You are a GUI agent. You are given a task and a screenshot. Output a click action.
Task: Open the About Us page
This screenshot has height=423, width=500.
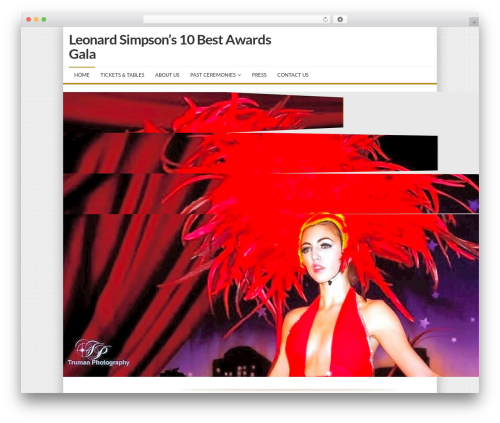167,75
